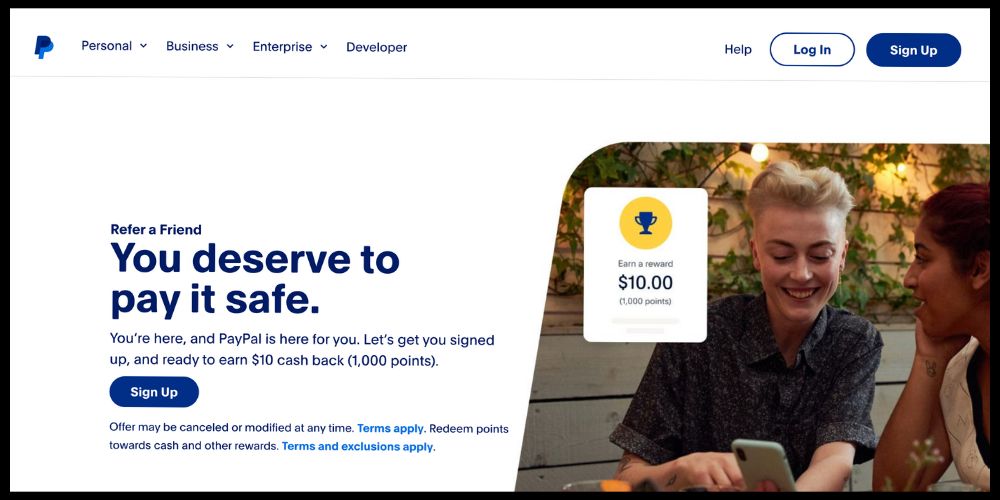
Task: Click Sign Up below the cash back text
Action: pos(154,392)
